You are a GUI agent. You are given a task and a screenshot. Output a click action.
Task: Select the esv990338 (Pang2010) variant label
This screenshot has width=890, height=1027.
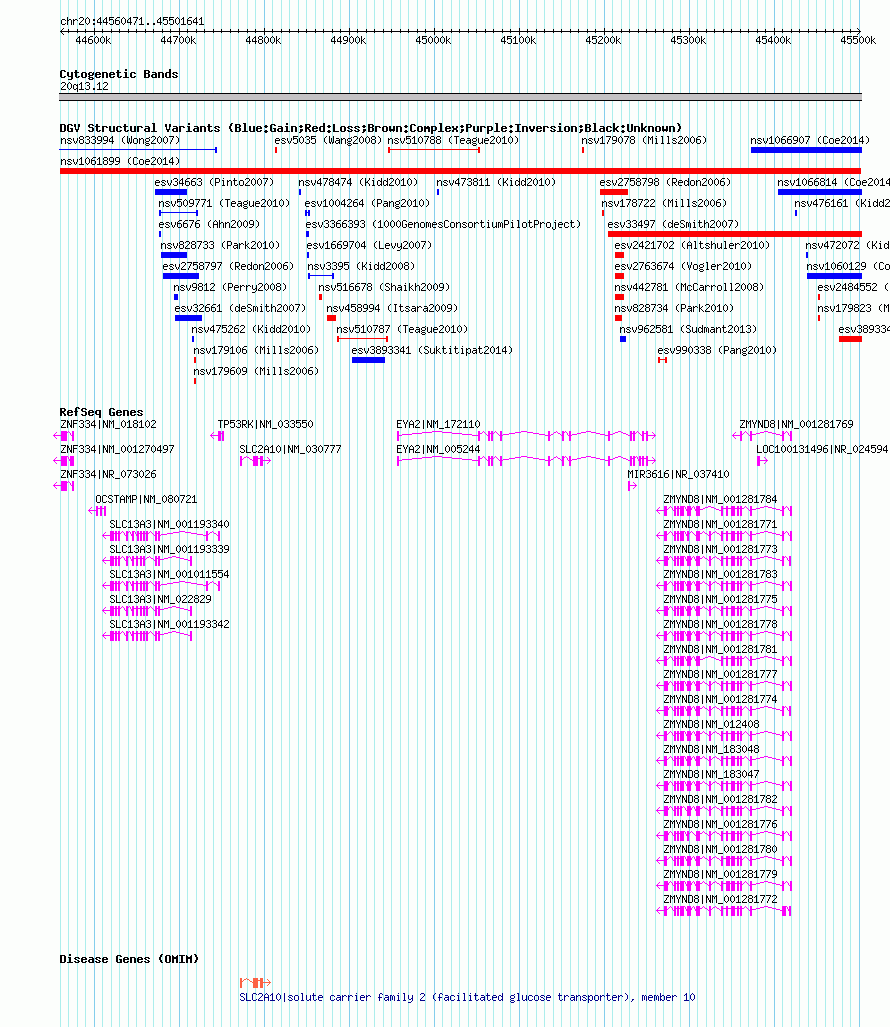point(717,350)
